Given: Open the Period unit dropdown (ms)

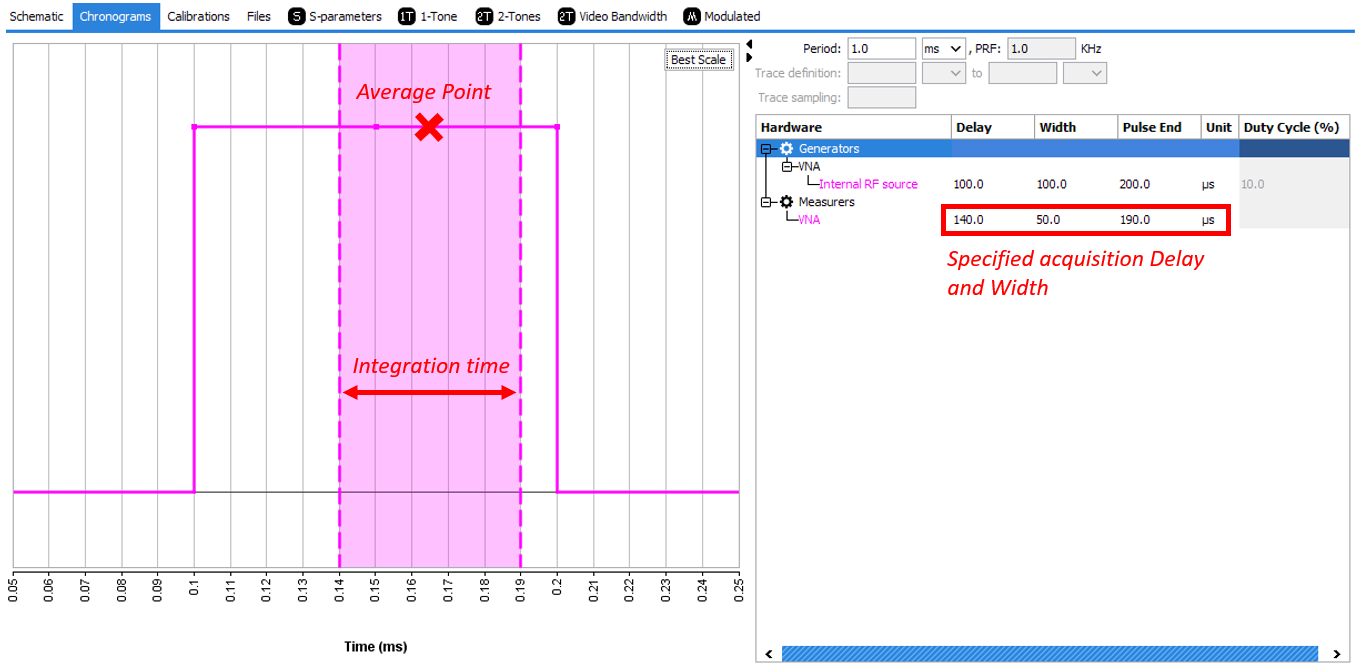Looking at the screenshot, I should [943, 48].
